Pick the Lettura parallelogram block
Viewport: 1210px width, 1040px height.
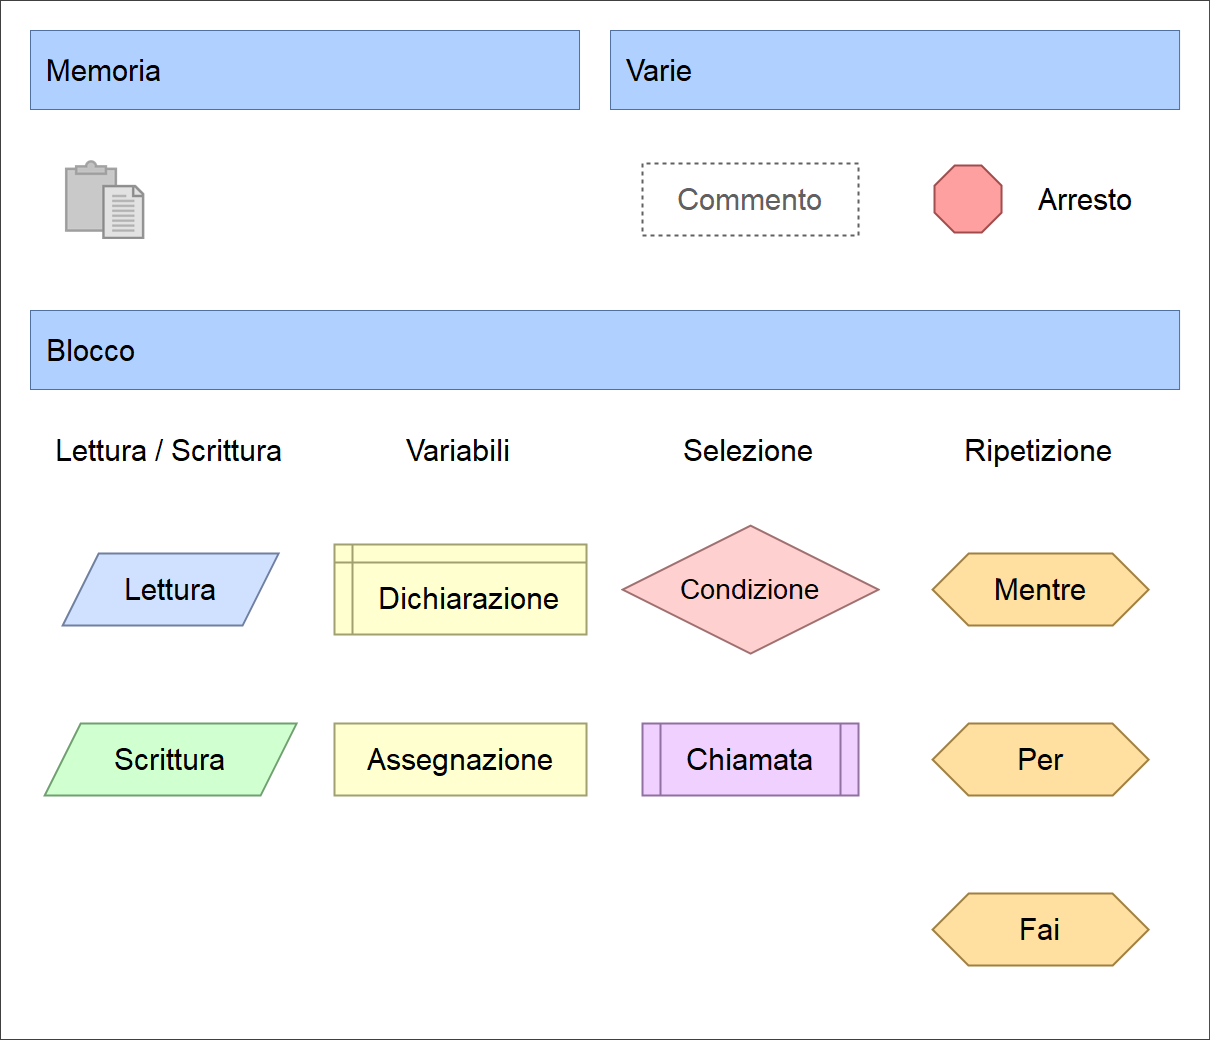(x=170, y=590)
